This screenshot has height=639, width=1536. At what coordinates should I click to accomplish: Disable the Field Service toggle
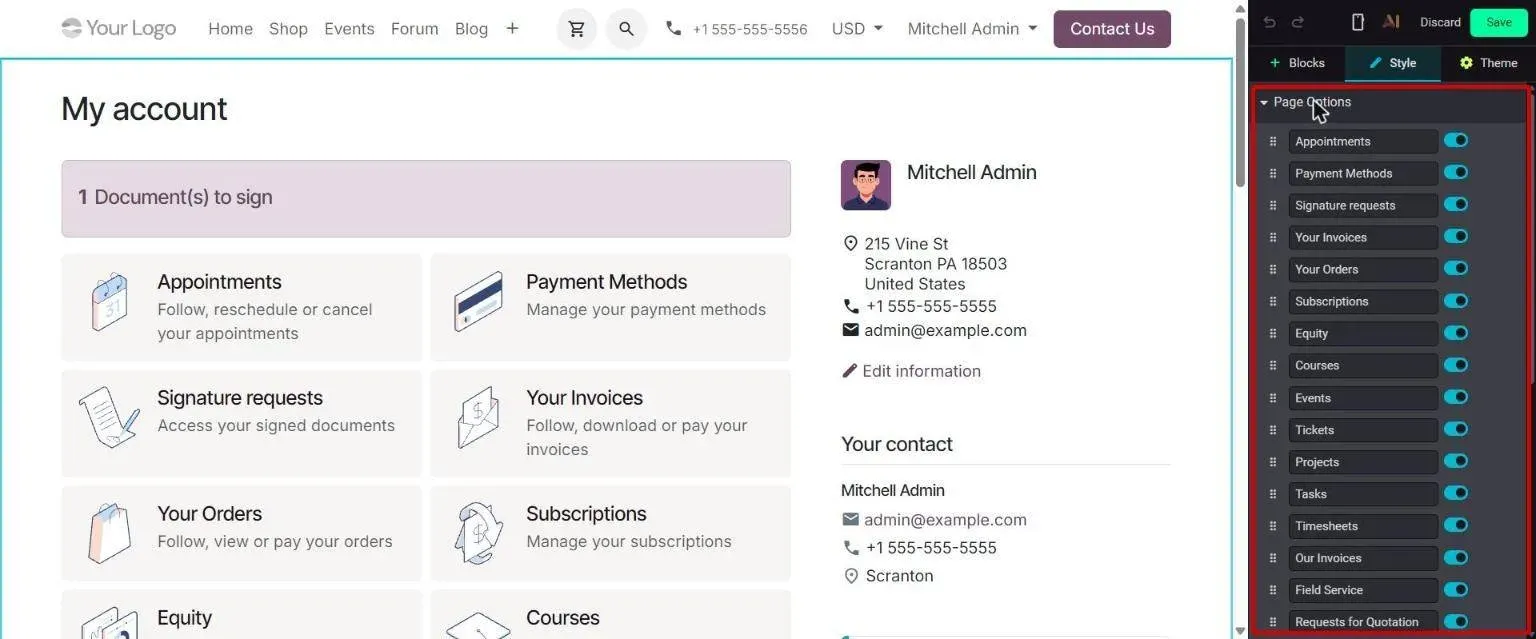click(x=1456, y=589)
